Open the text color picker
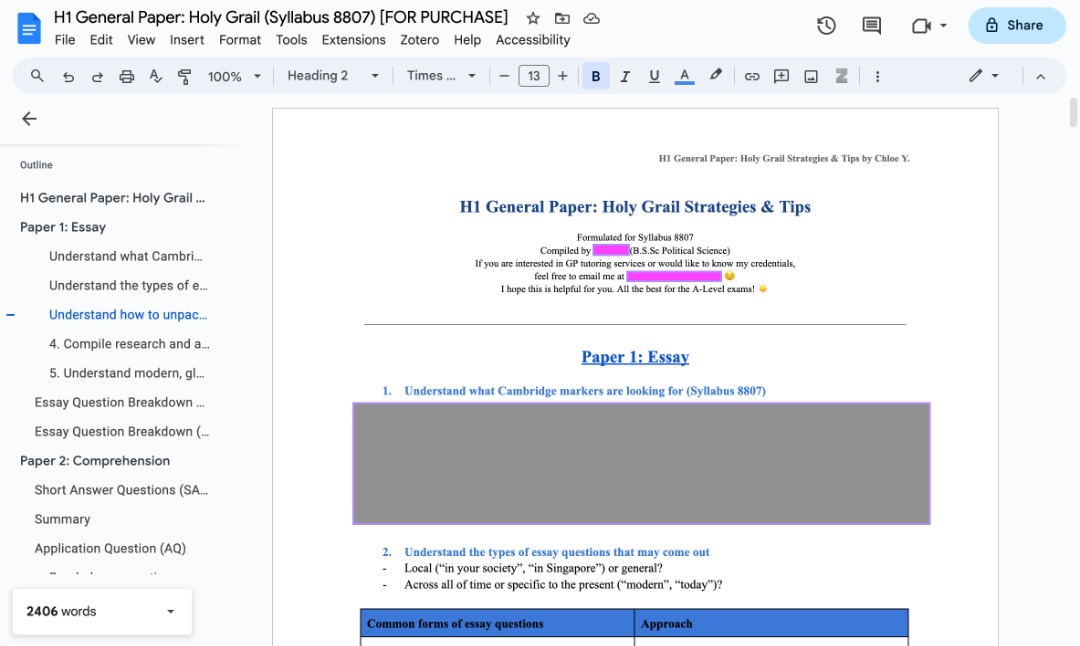The height and width of the screenshot is (646, 1080). click(684, 76)
